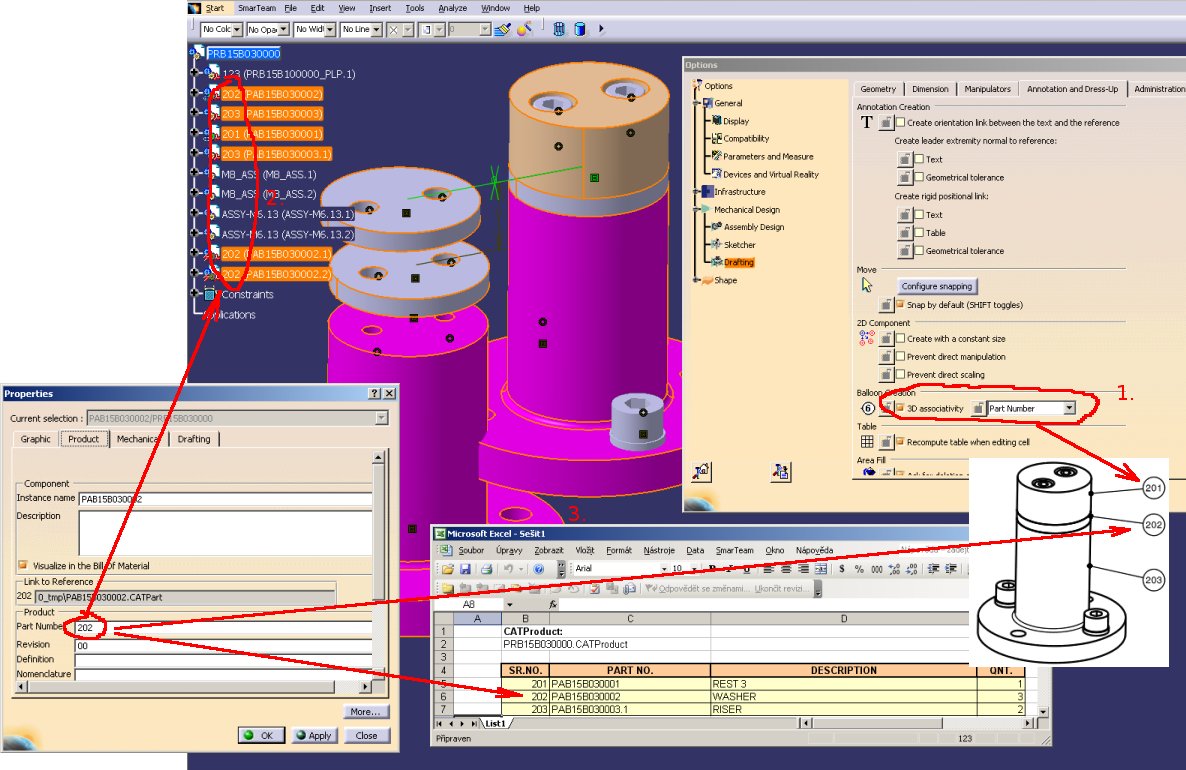1186x770 pixels.
Task: Click the graphic properties wizard icon
Action: coord(524,29)
